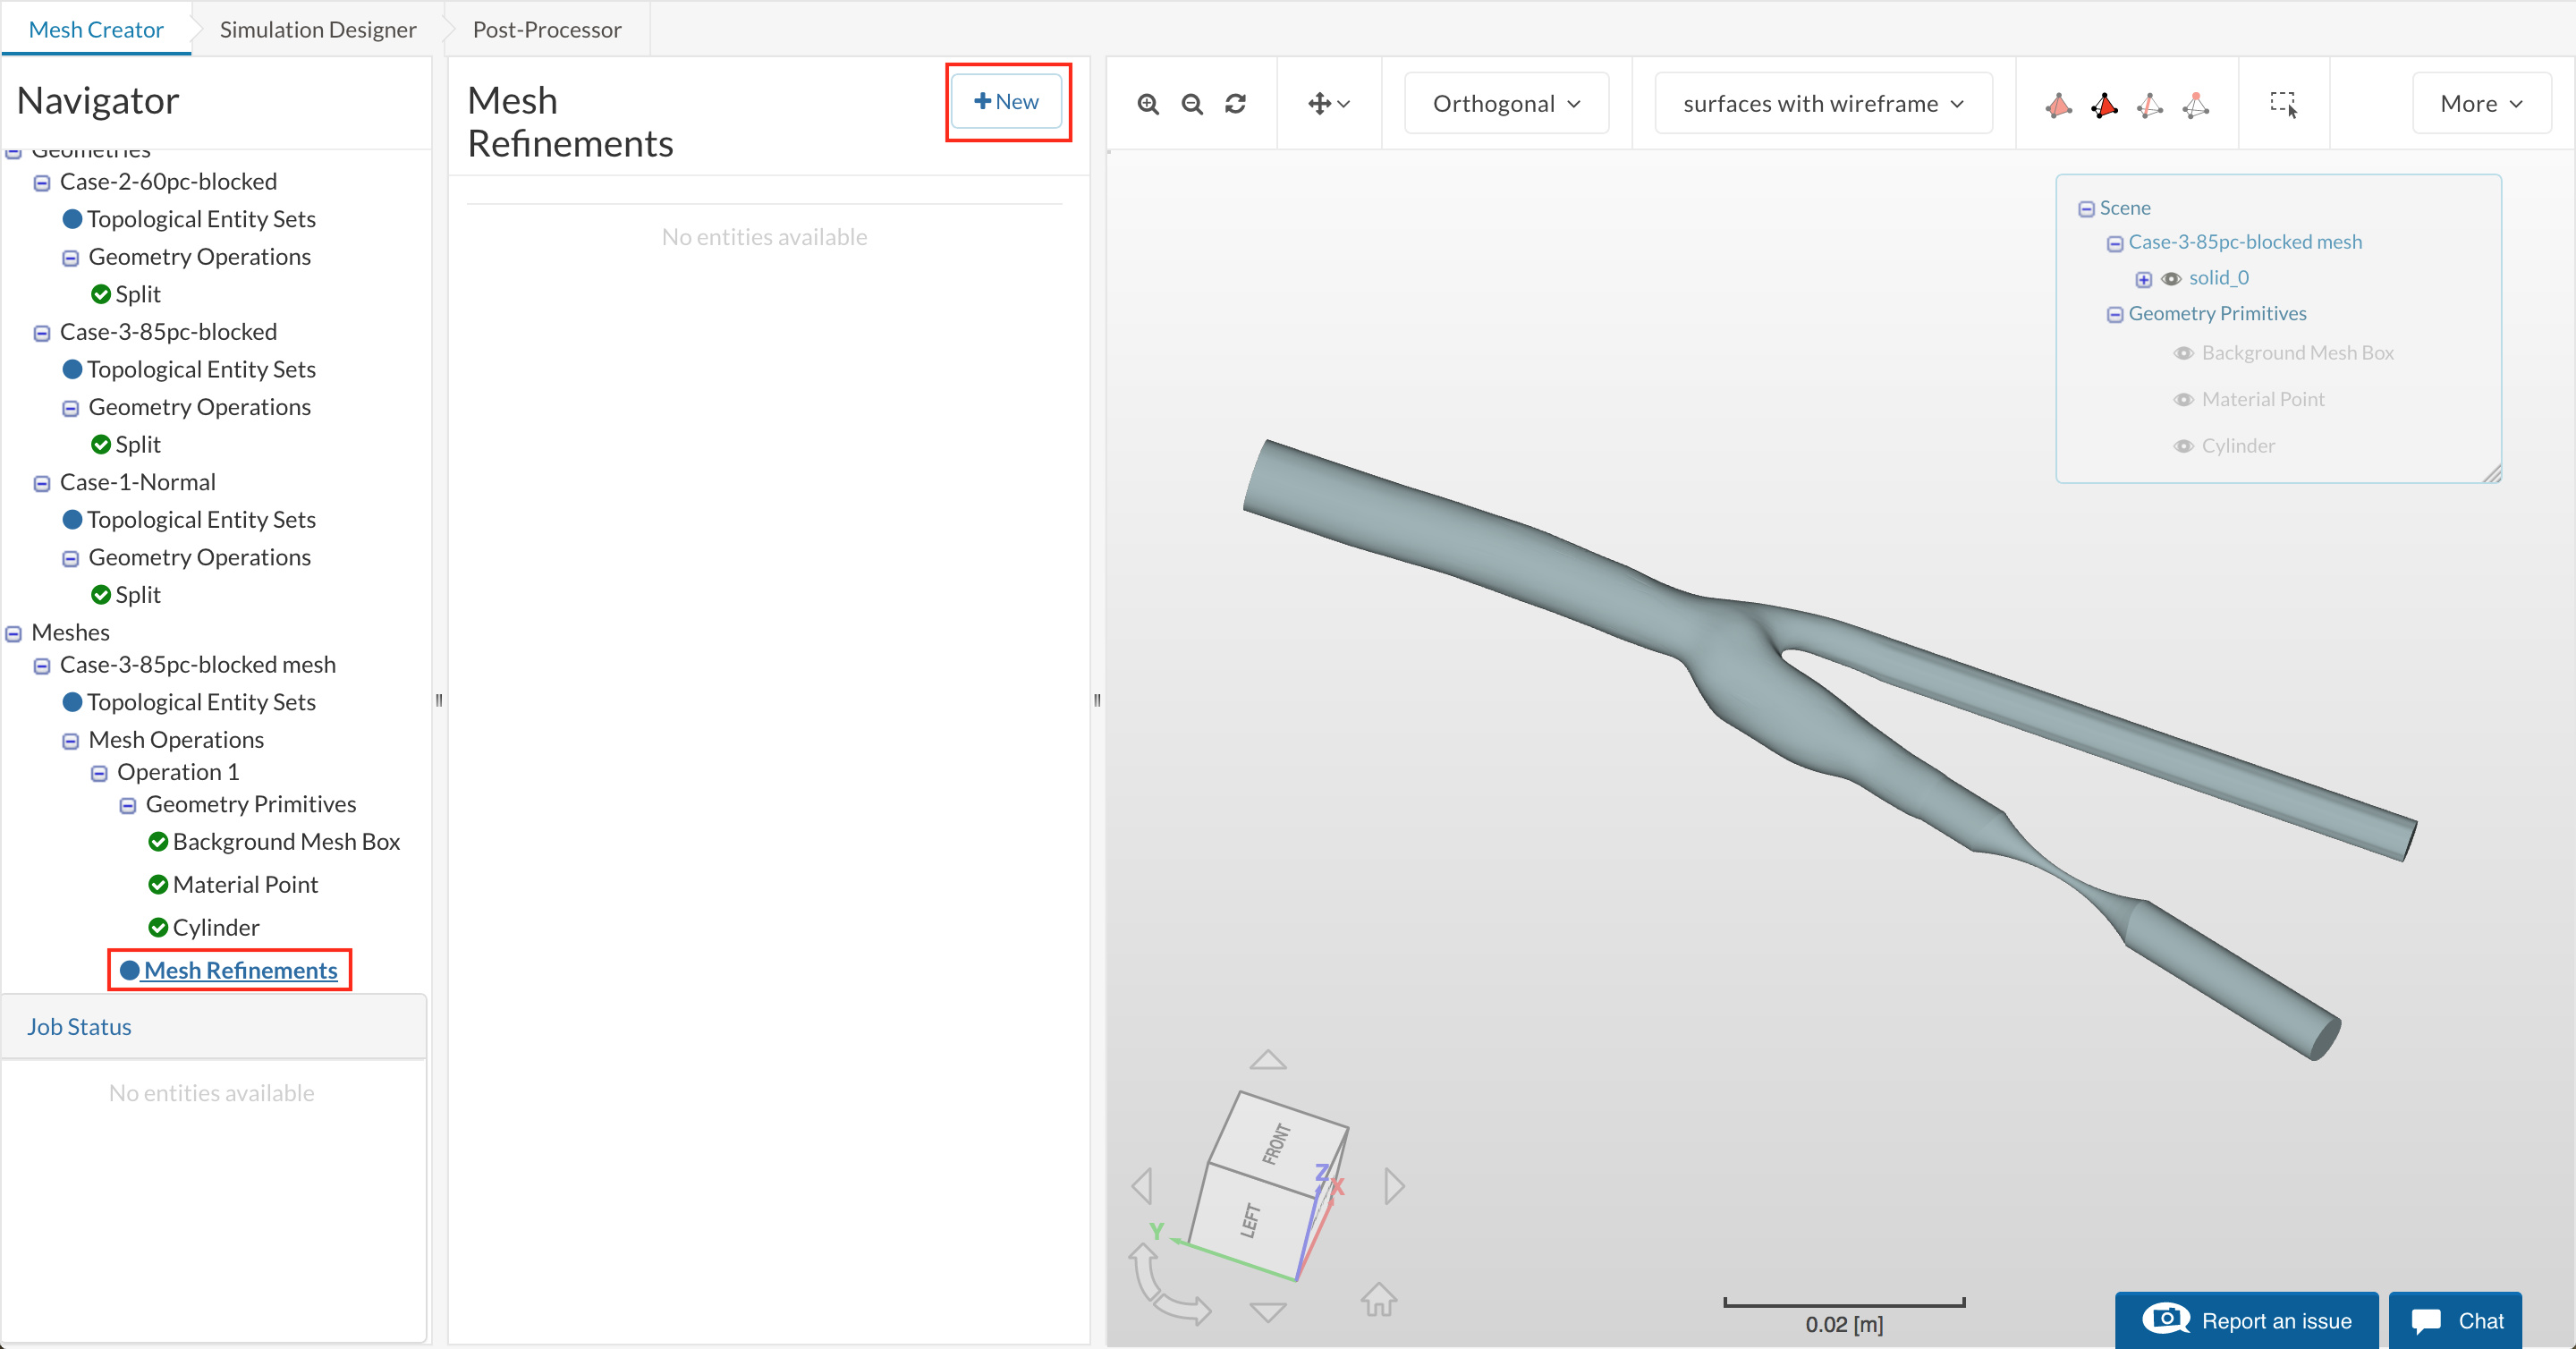Click the zoom in magnifier icon
The height and width of the screenshot is (1349, 2576).
(1148, 104)
